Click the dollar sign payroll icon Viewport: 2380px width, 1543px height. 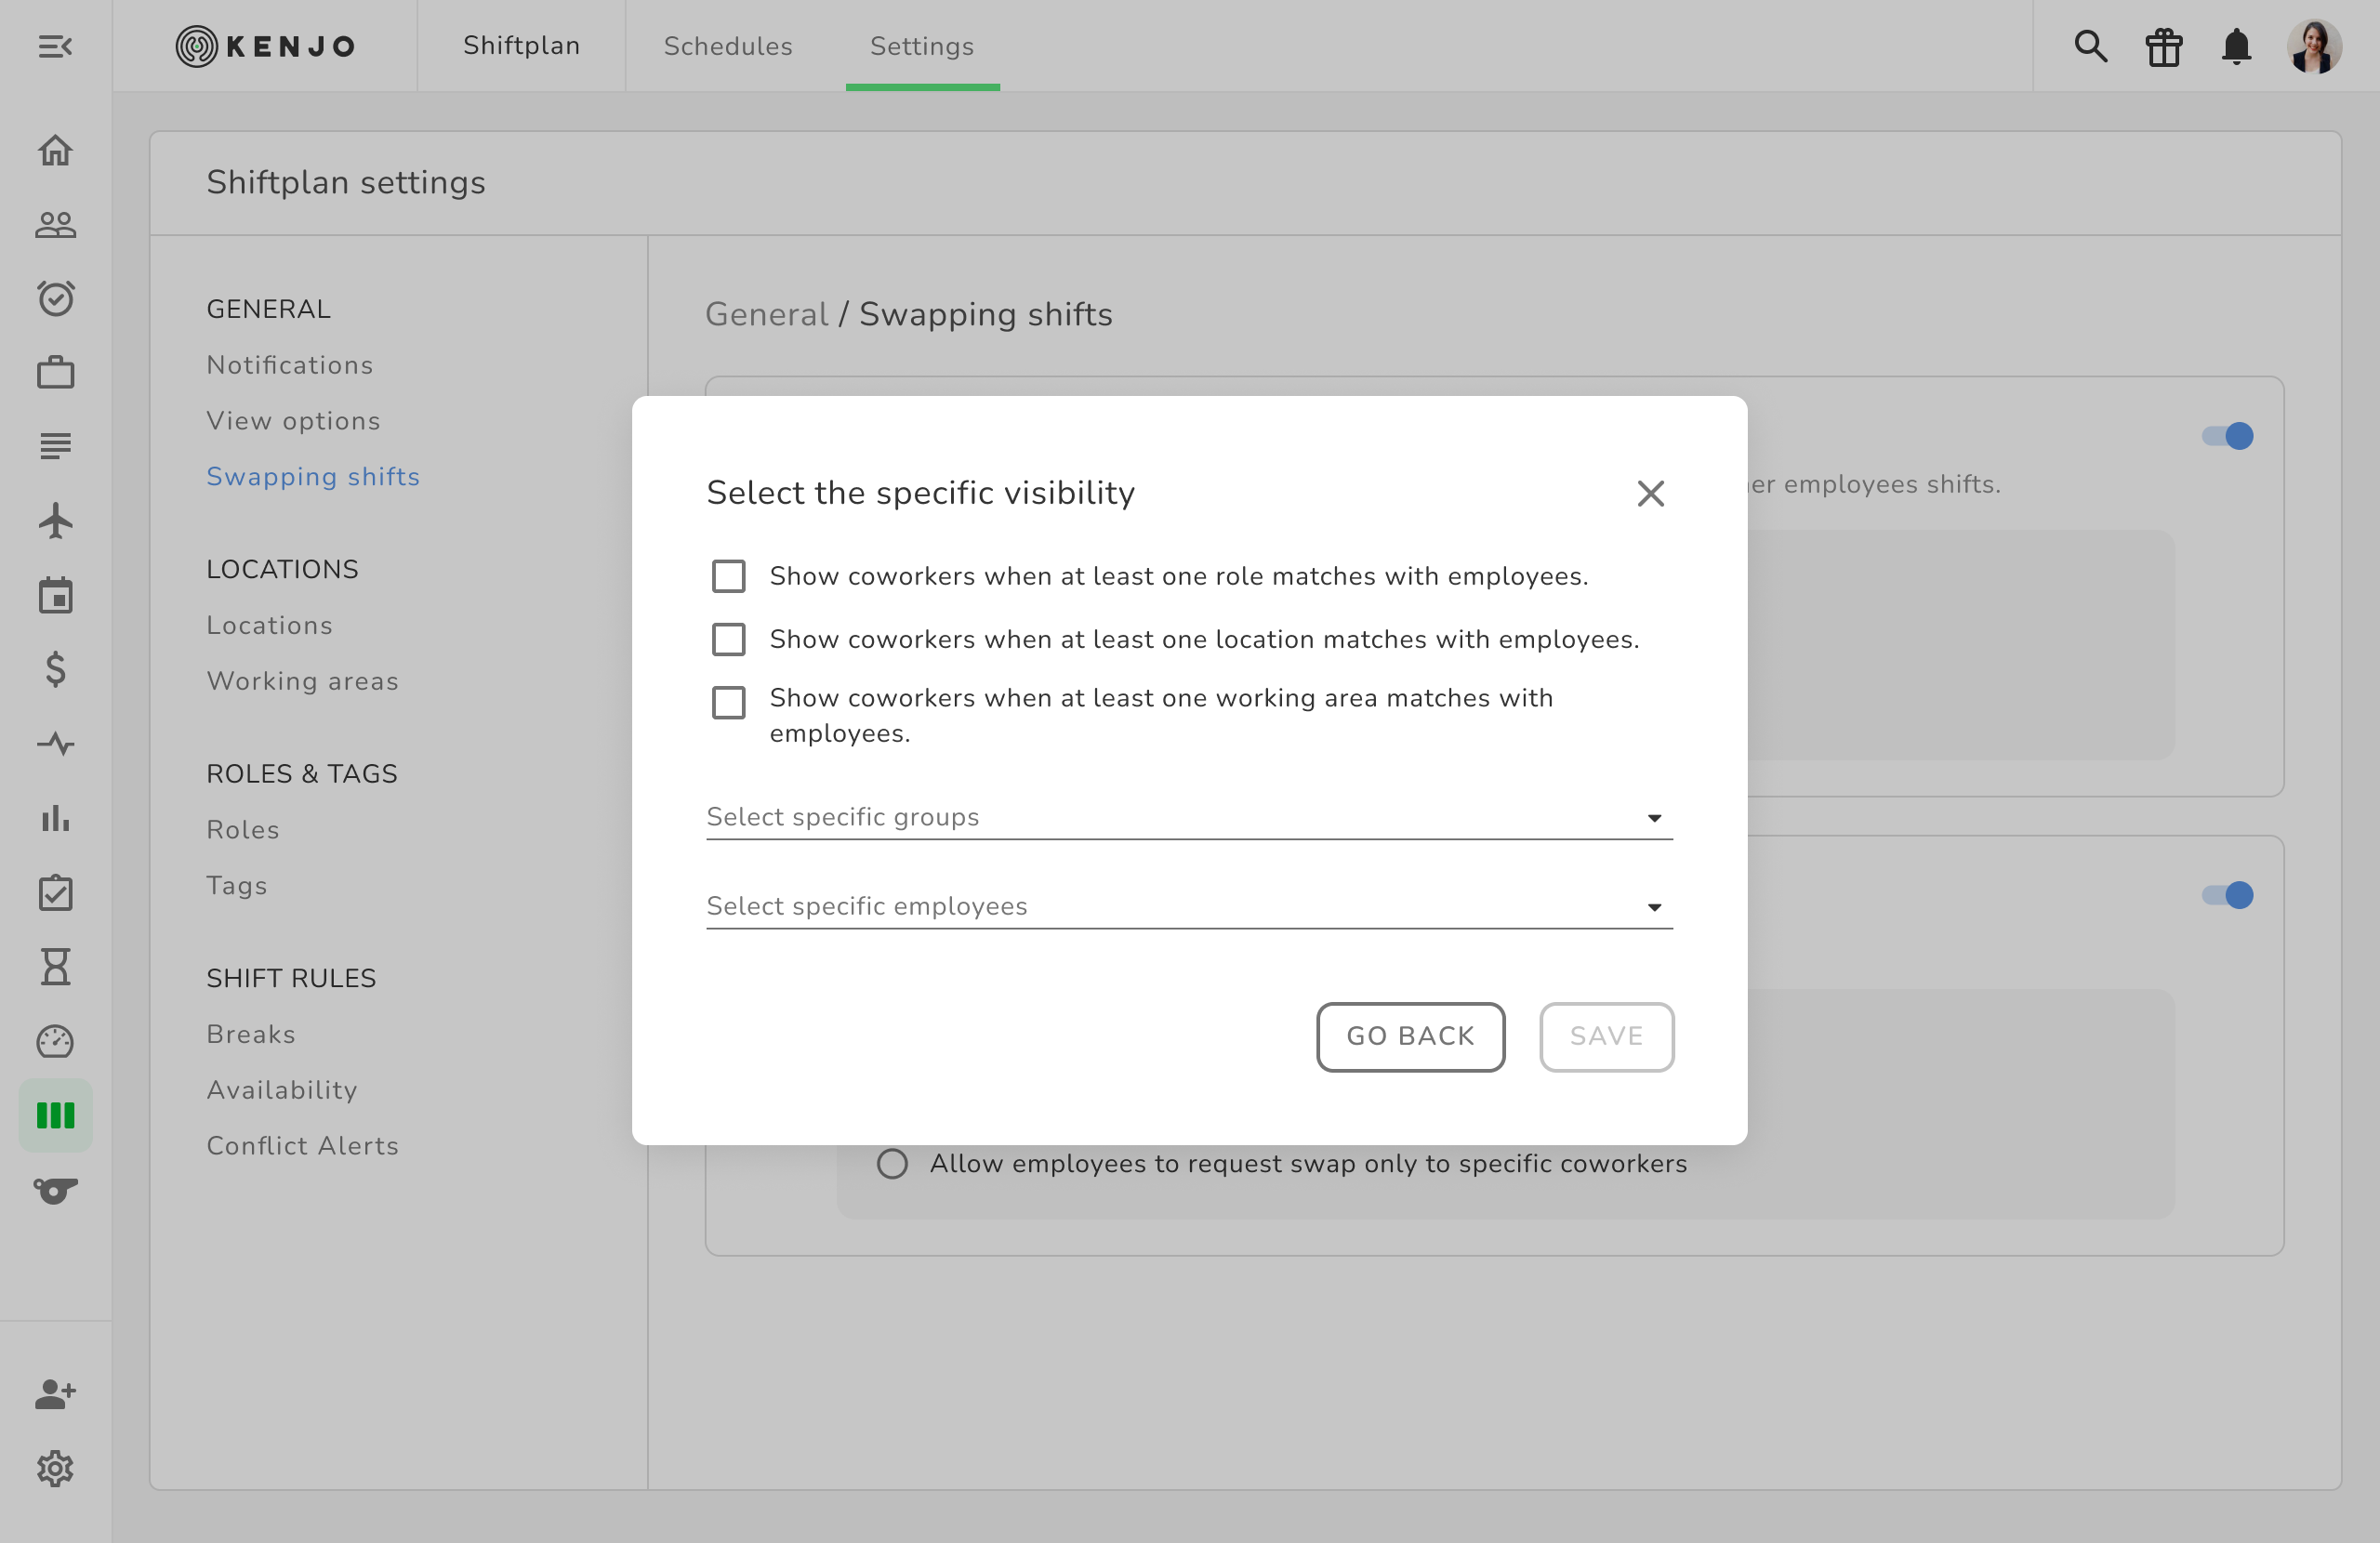56,669
